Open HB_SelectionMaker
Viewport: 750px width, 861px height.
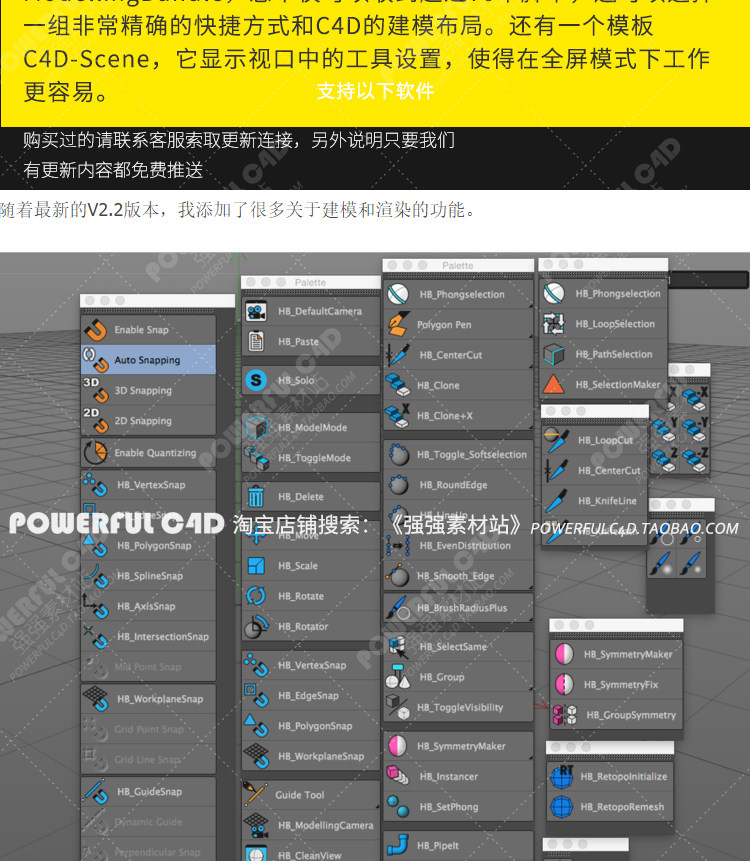click(x=604, y=385)
